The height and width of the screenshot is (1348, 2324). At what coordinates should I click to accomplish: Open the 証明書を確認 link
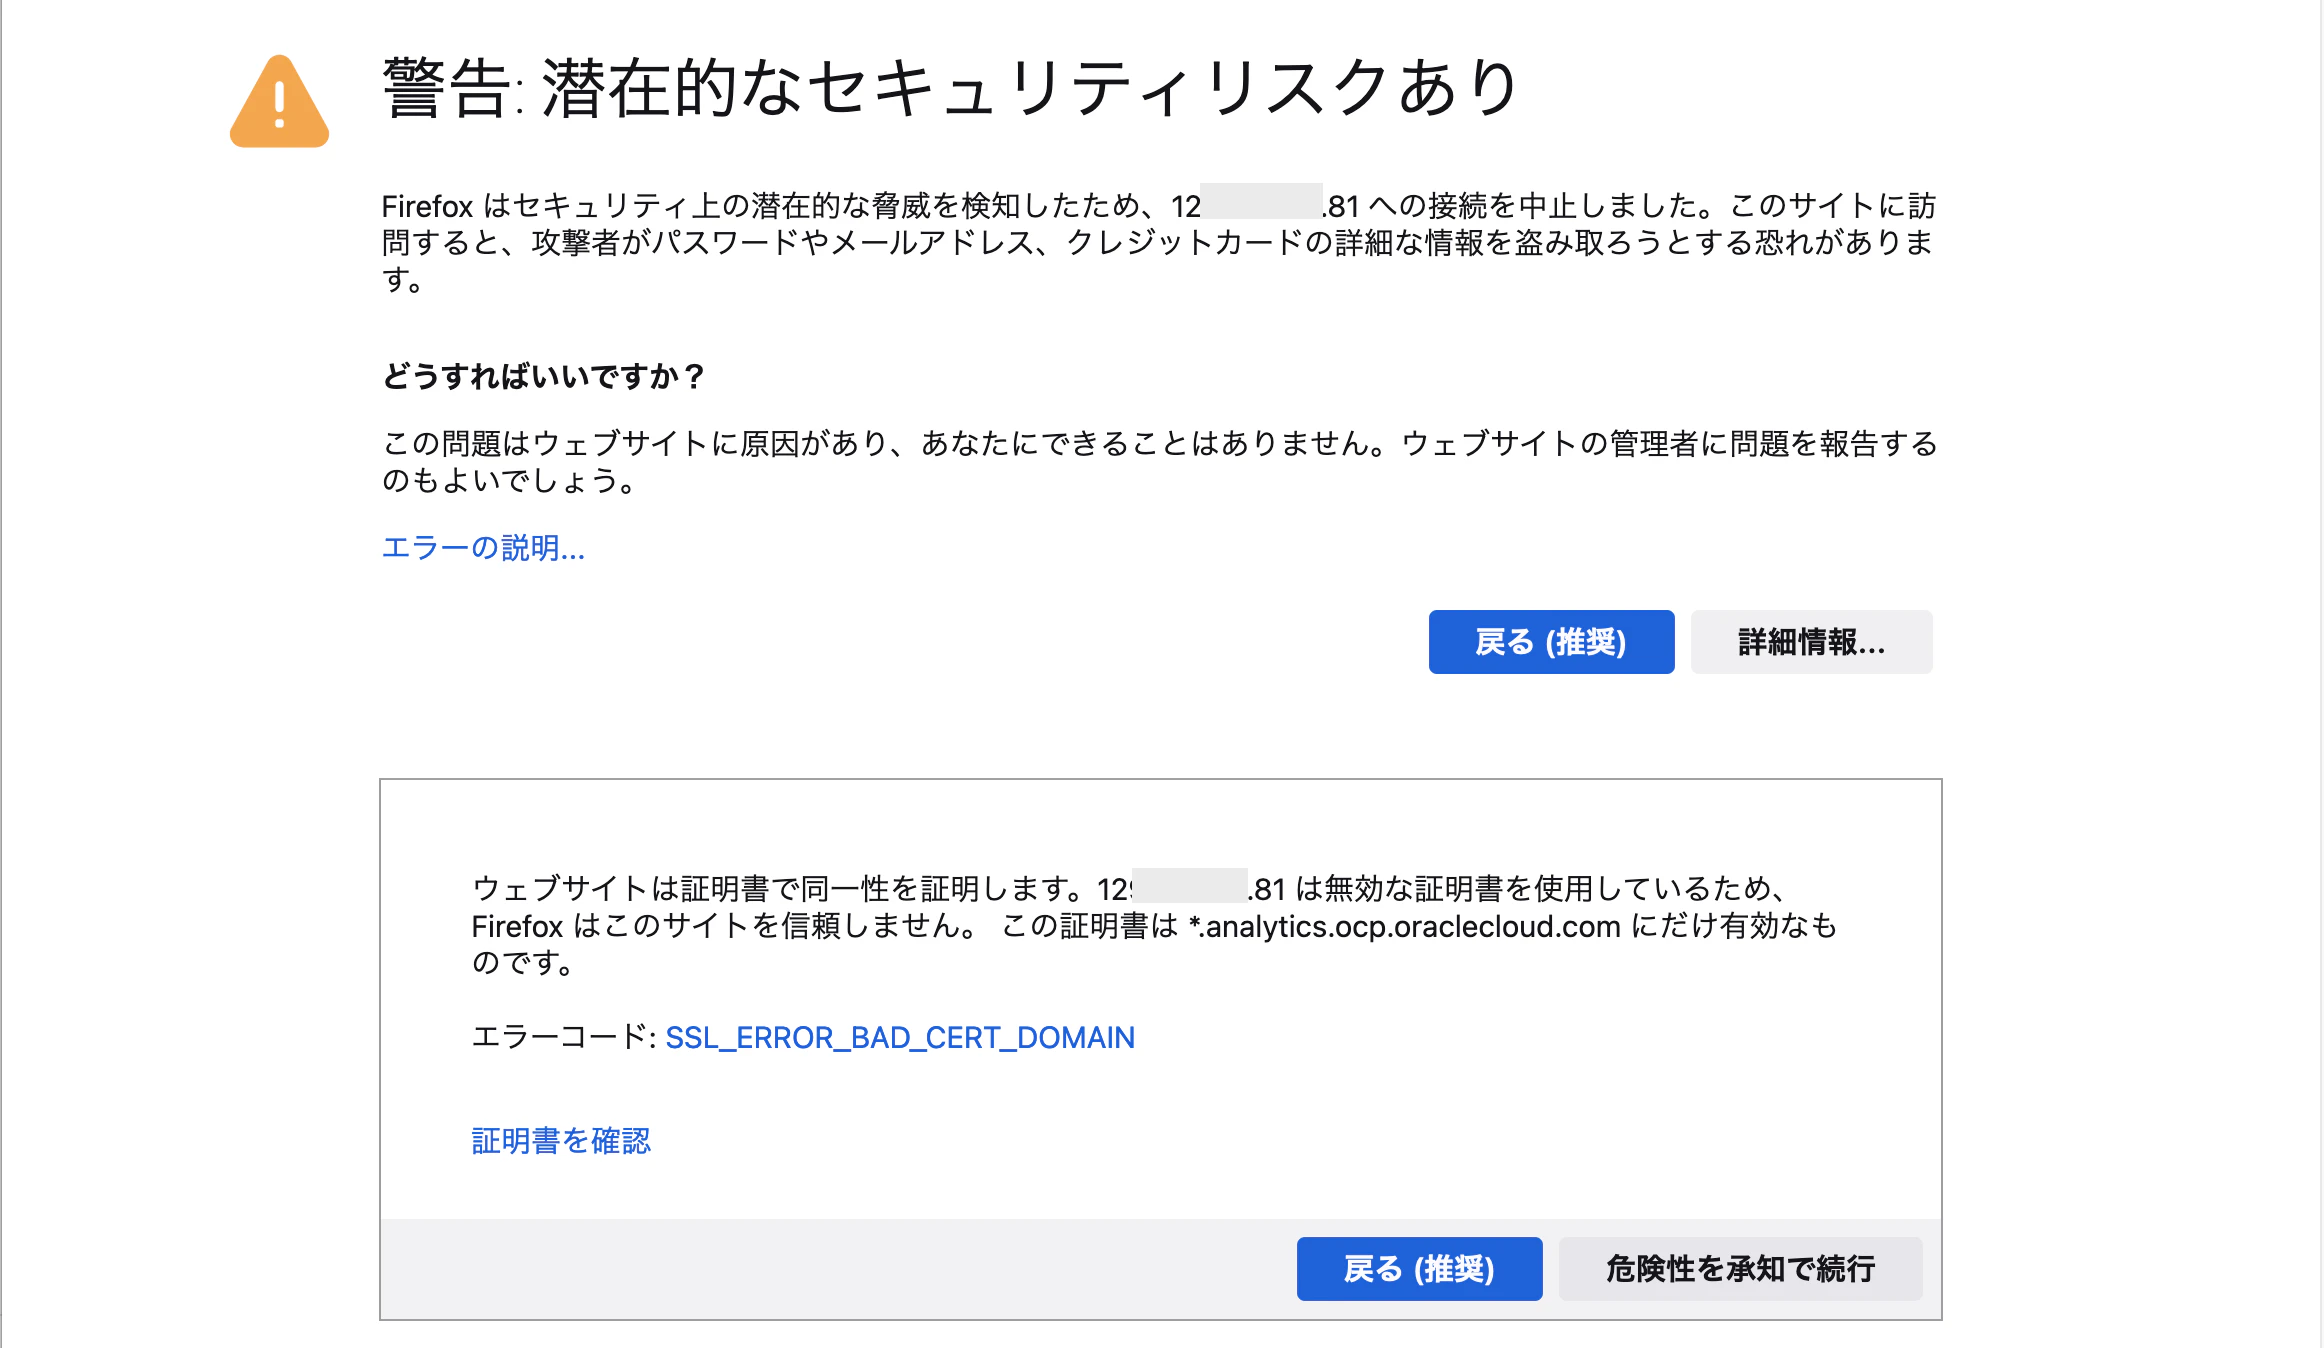pyautogui.click(x=561, y=1141)
